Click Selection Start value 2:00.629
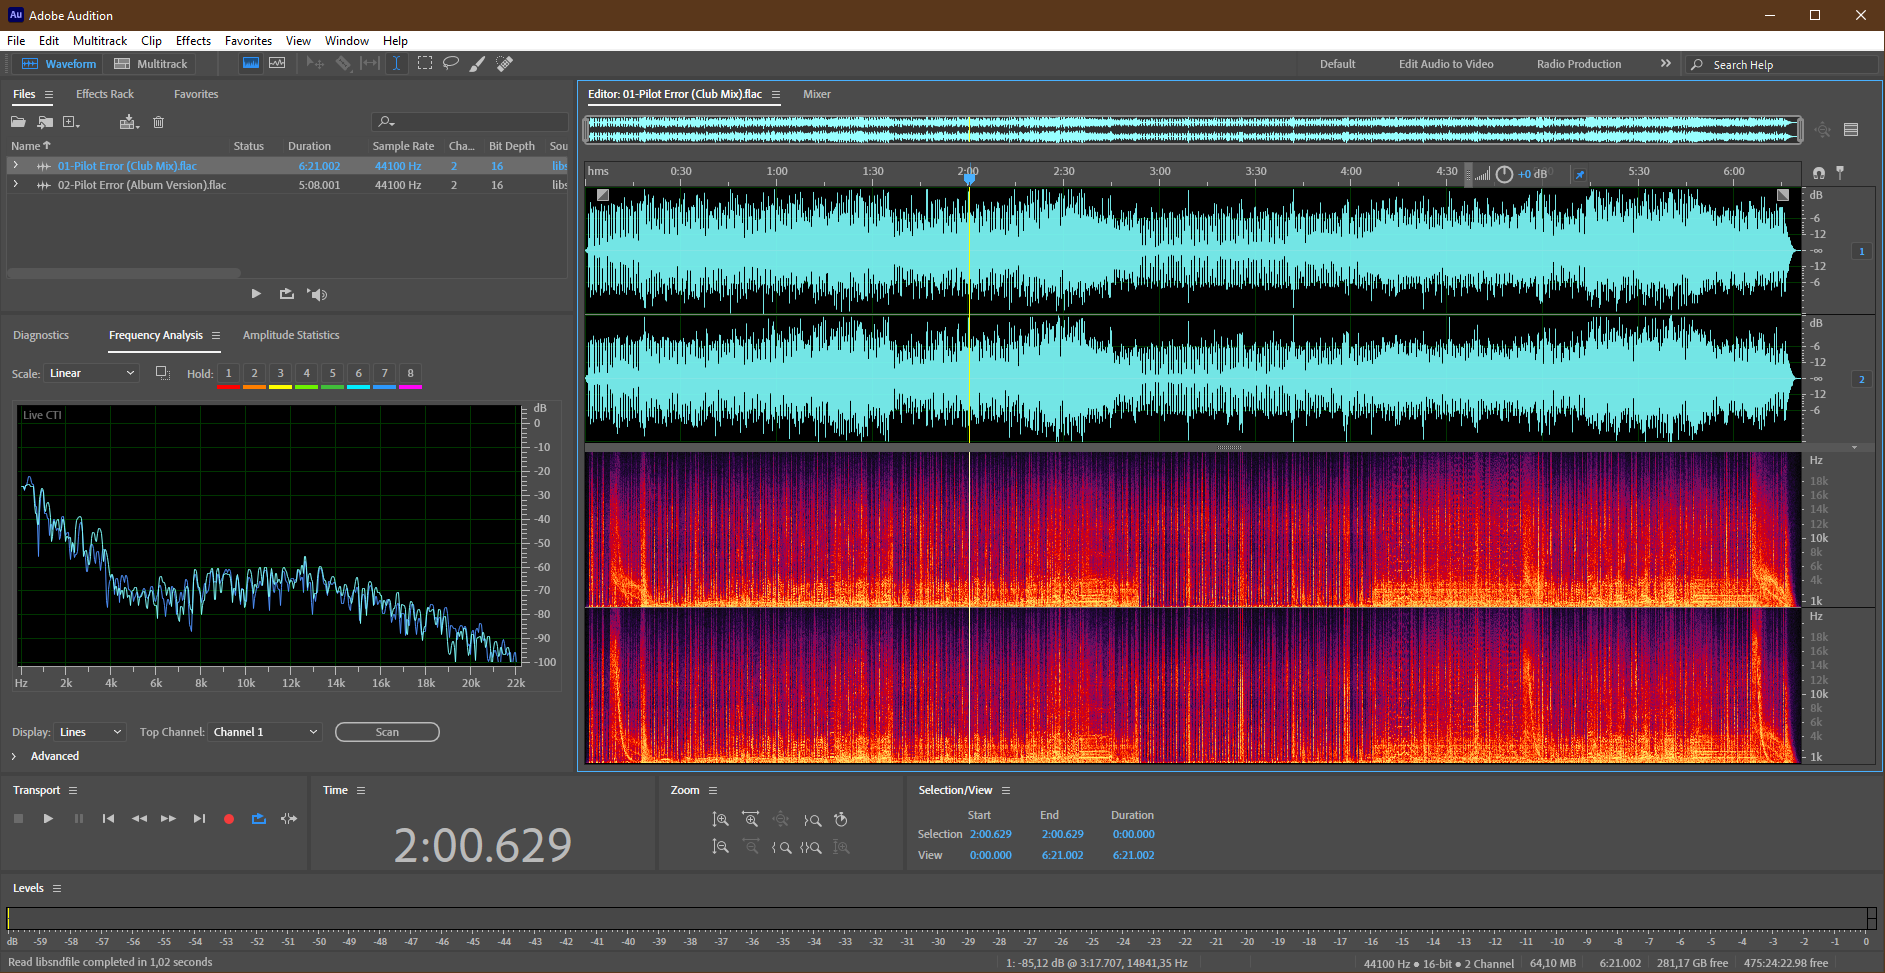This screenshot has width=1885, height=973. pyautogui.click(x=990, y=834)
